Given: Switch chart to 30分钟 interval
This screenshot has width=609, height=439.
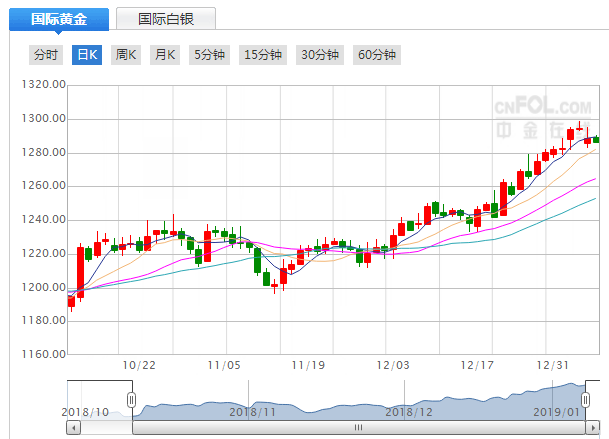Looking at the screenshot, I should [x=320, y=55].
